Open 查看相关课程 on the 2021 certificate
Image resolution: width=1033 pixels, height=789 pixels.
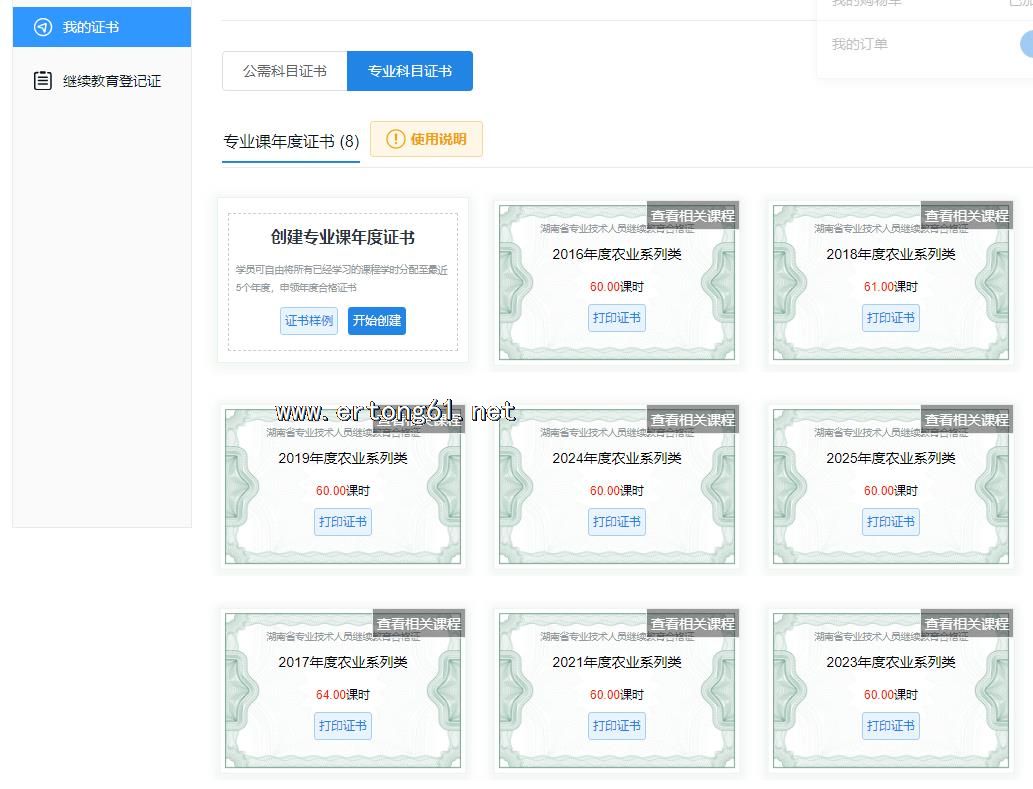(692, 624)
